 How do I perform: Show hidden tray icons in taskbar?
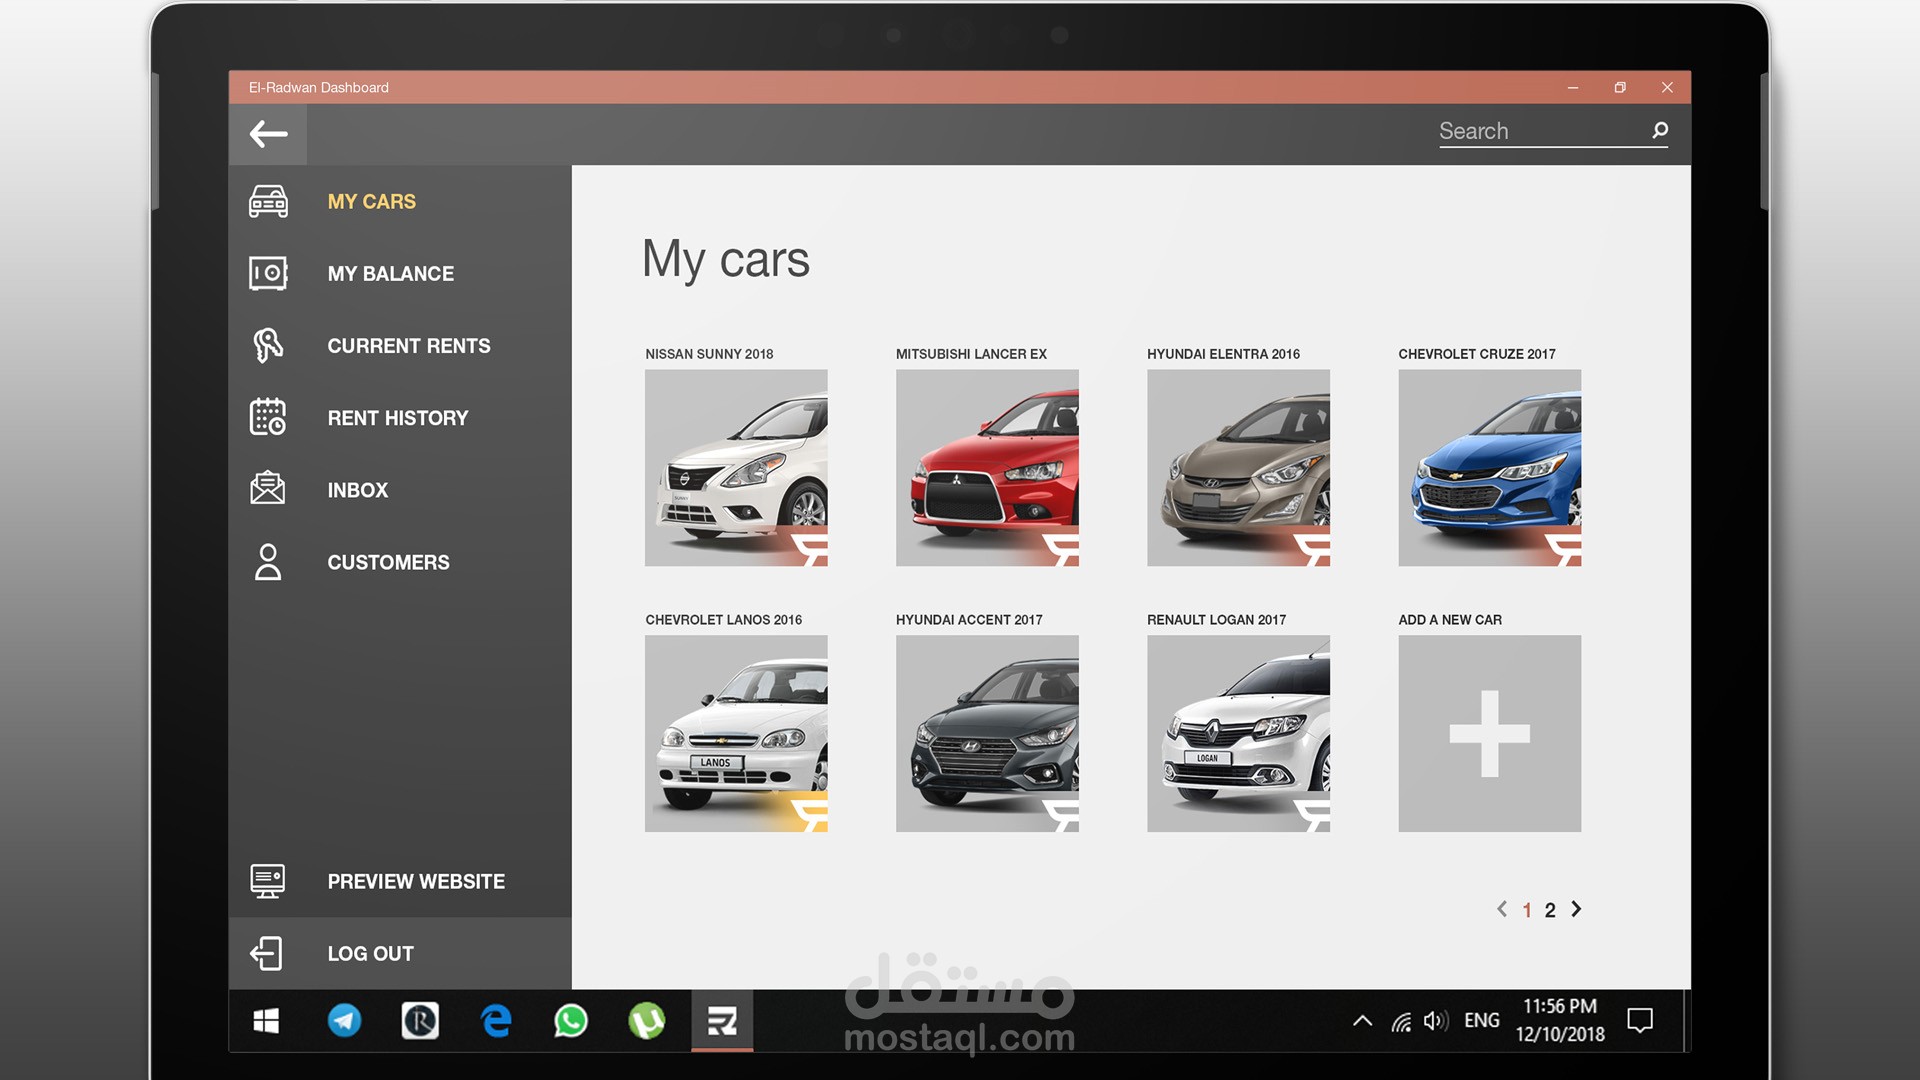coord(1362,1021)
